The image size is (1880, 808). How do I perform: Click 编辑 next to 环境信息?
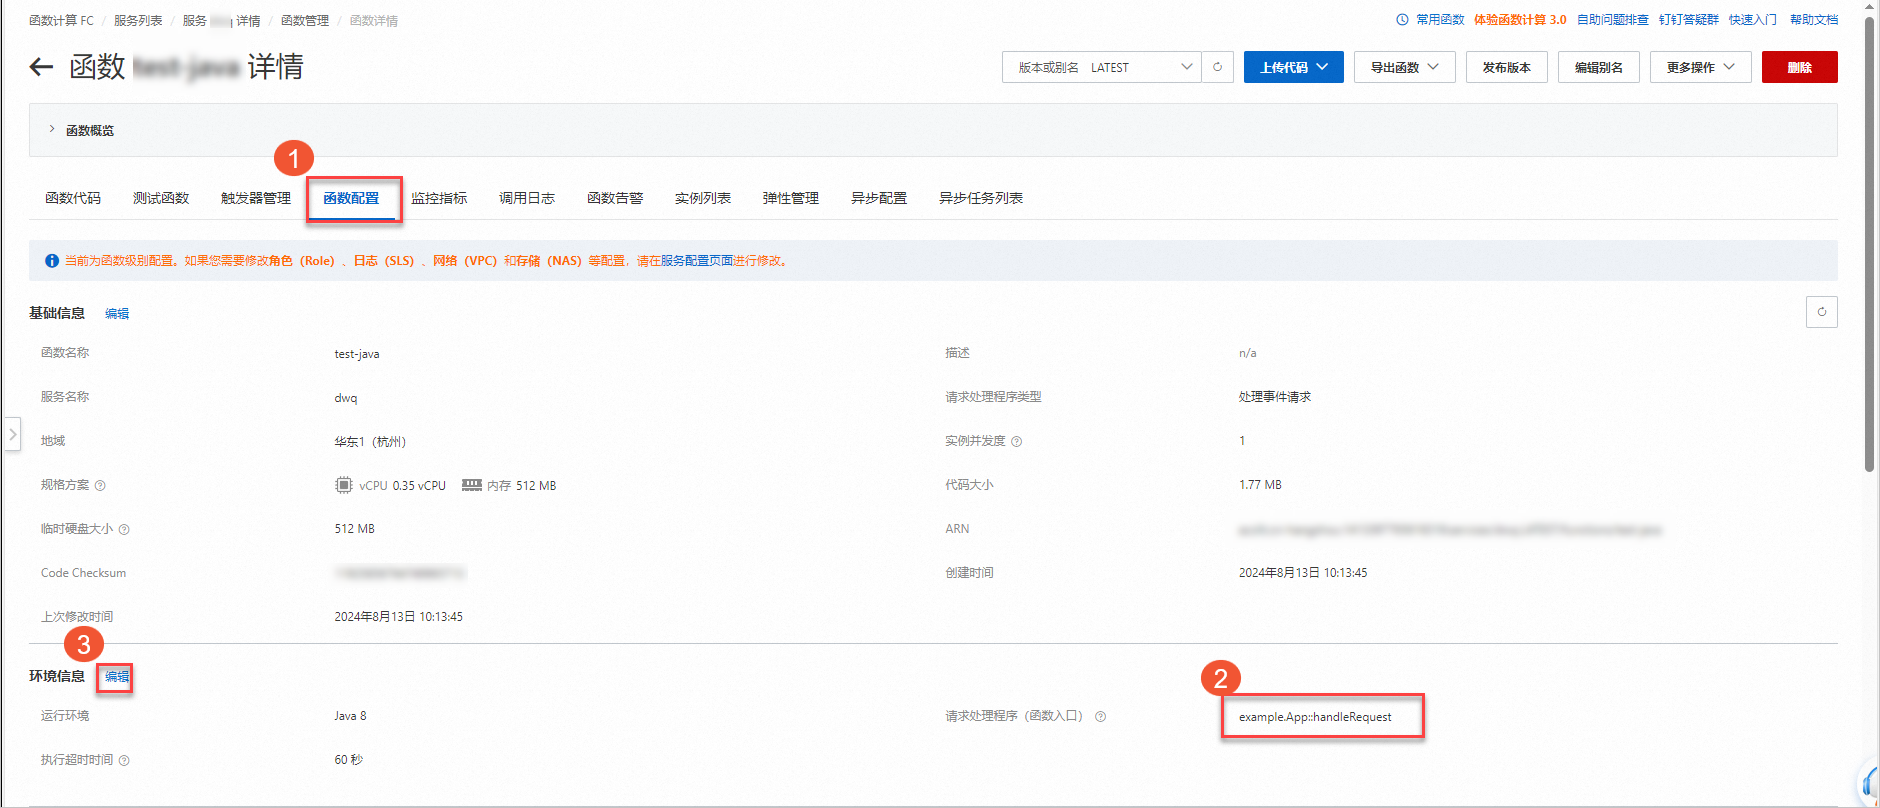click(x=117, y=677)
